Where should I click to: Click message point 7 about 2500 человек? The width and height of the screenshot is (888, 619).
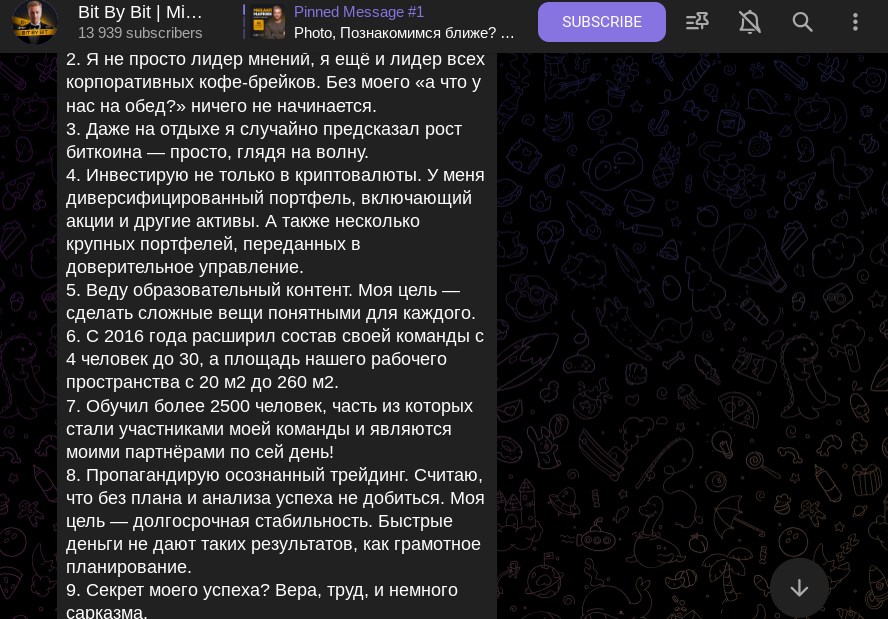point(270,429)
